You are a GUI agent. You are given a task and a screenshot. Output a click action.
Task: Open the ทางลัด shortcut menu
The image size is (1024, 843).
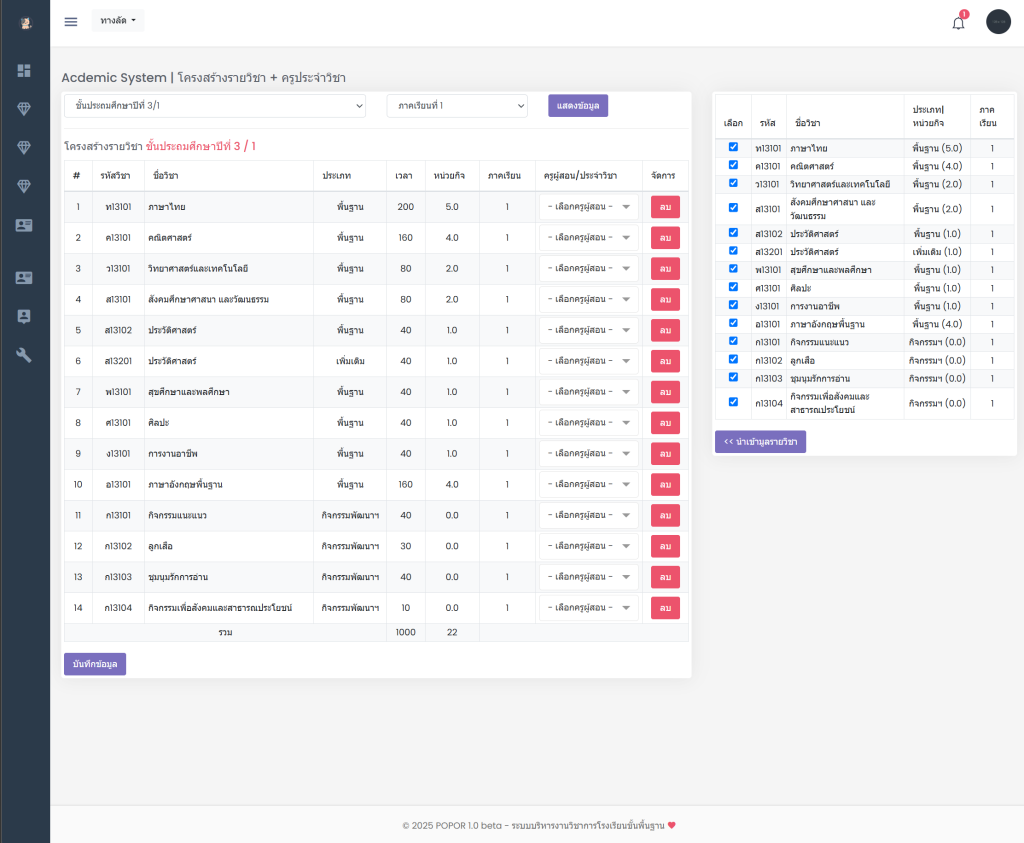118,21
